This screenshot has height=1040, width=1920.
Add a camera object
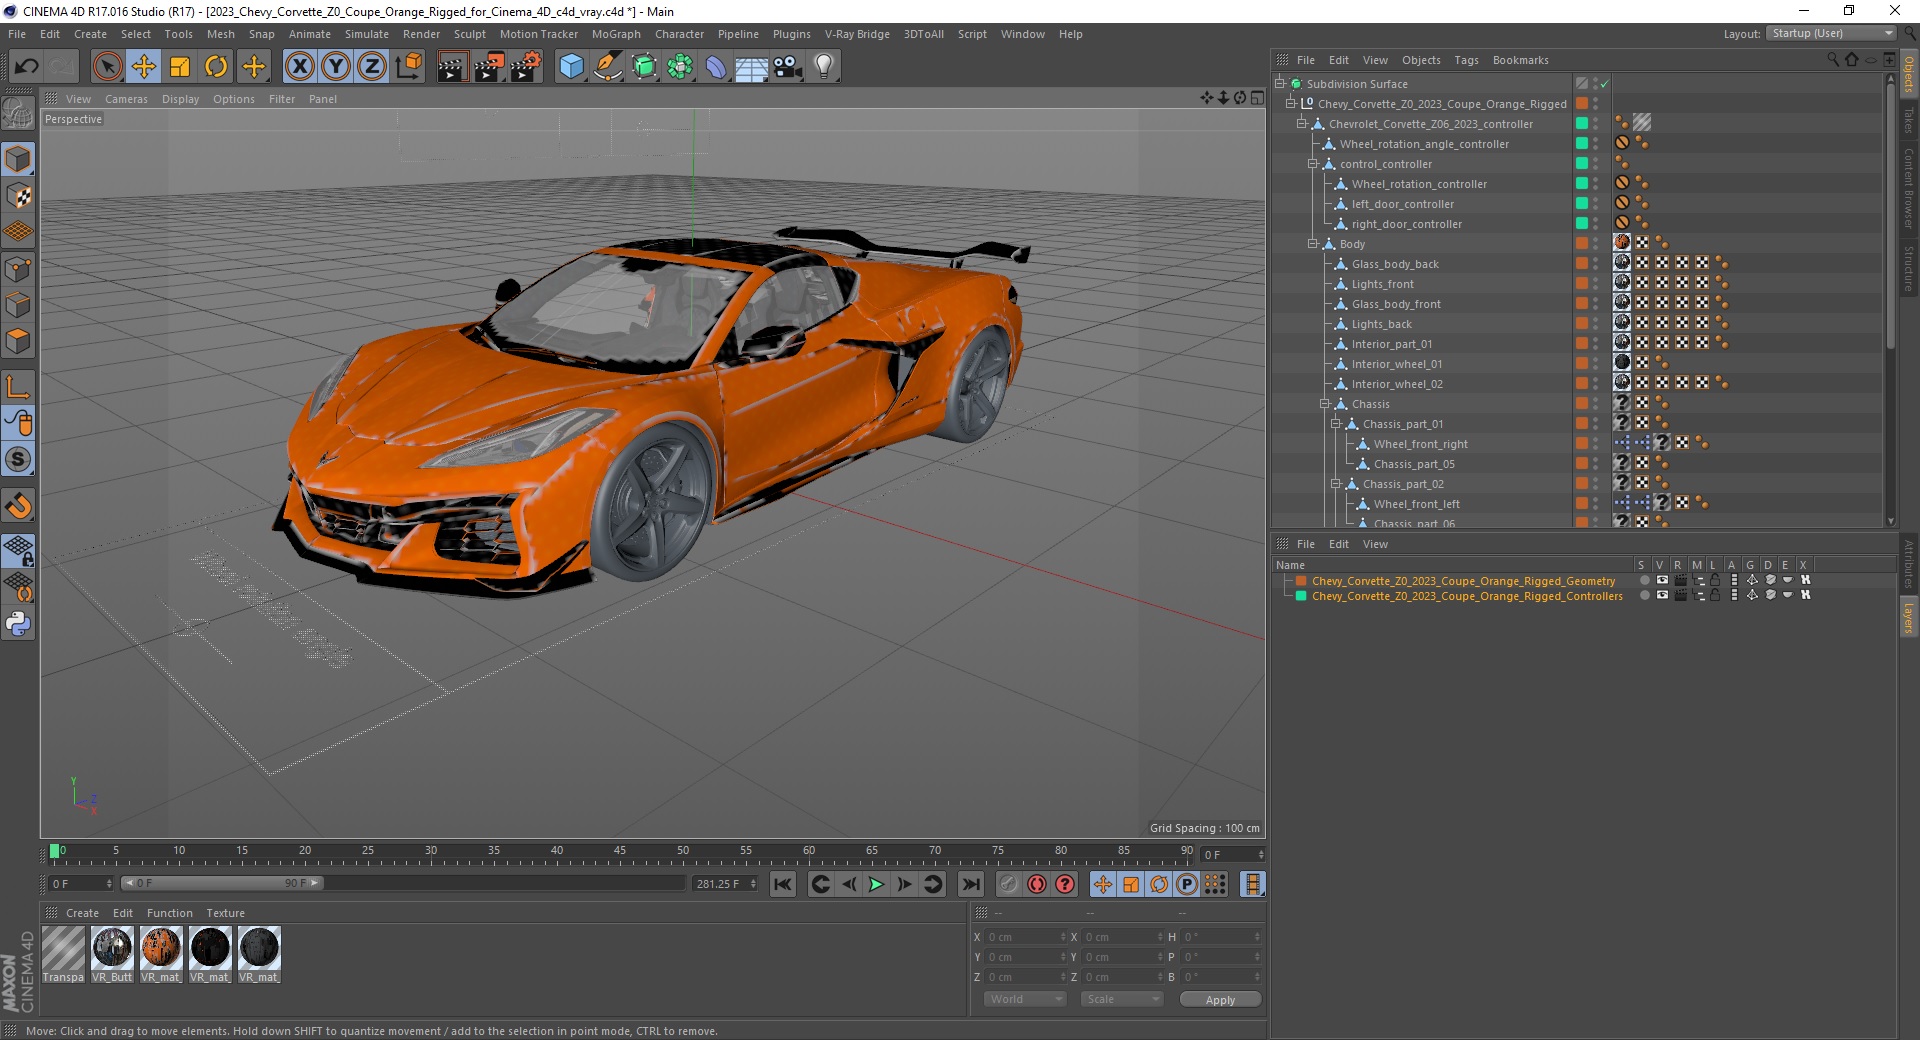(x=788, y=67)
